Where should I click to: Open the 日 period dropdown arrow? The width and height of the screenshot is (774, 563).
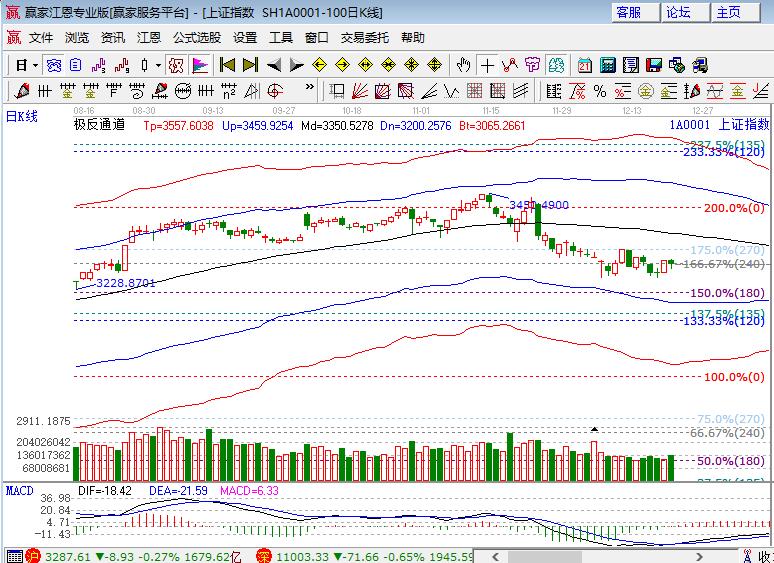(35, 65)
